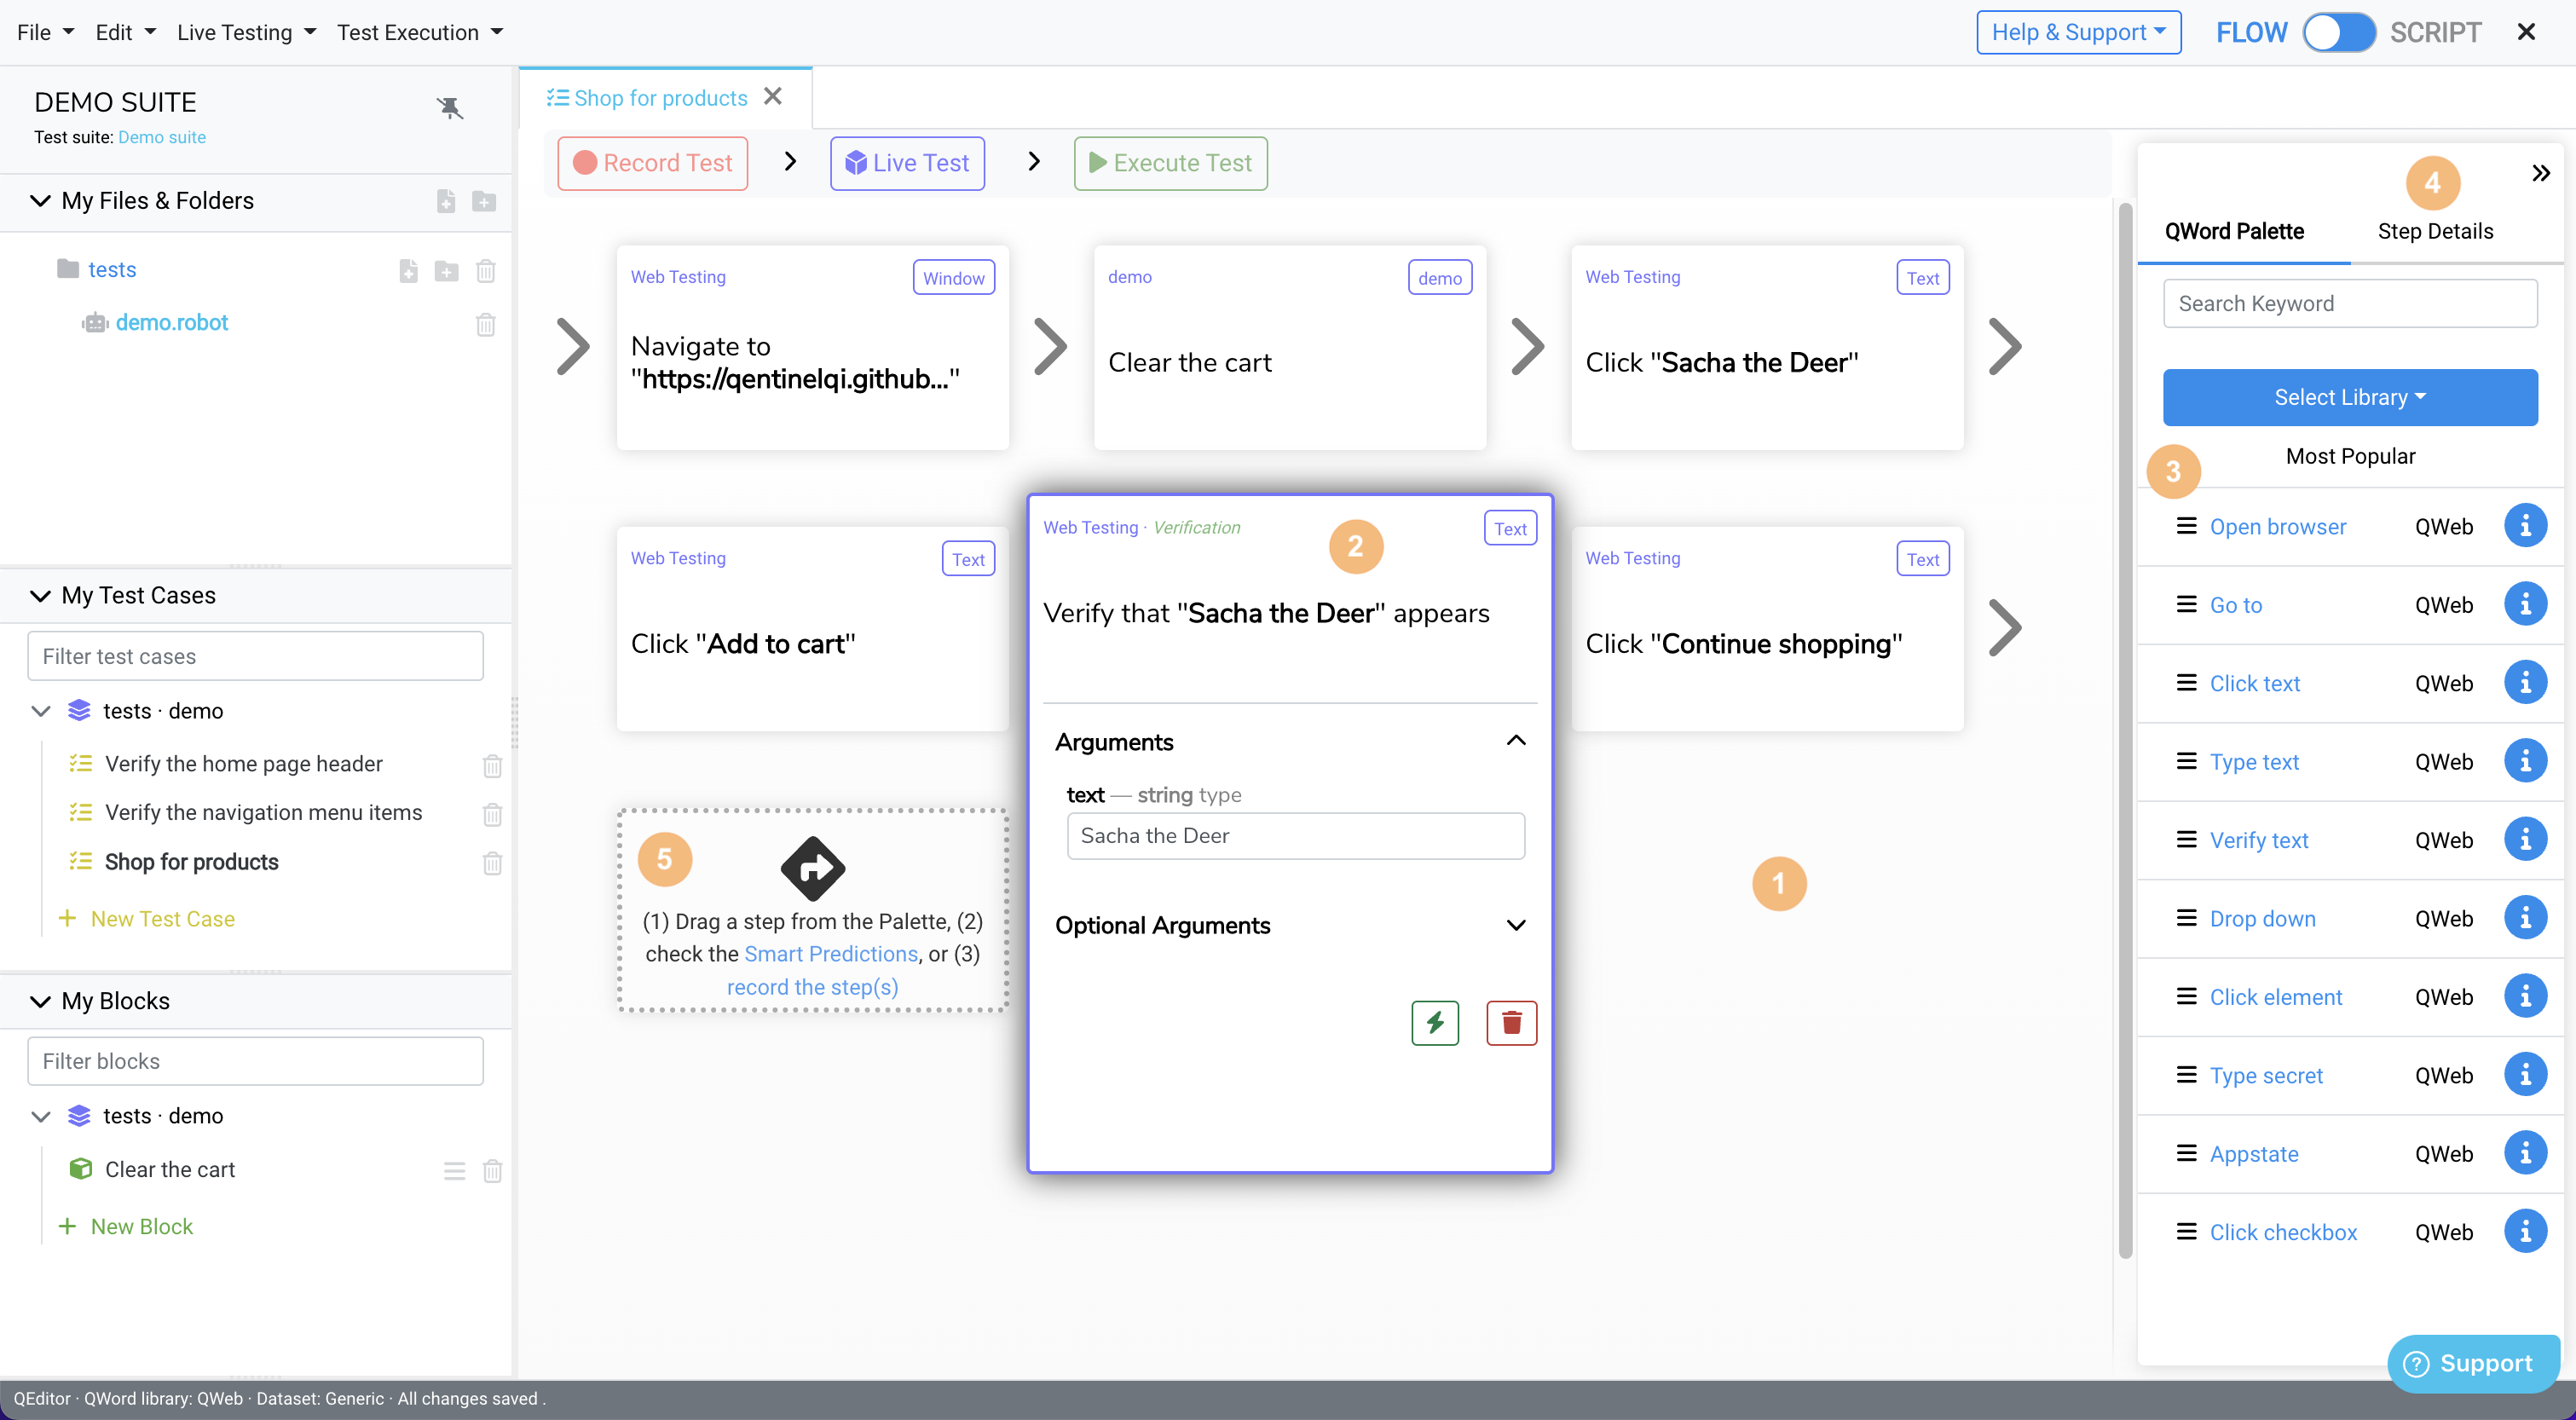
Task: Delete the step with the red trash button
Action: coord(1511,1023)
